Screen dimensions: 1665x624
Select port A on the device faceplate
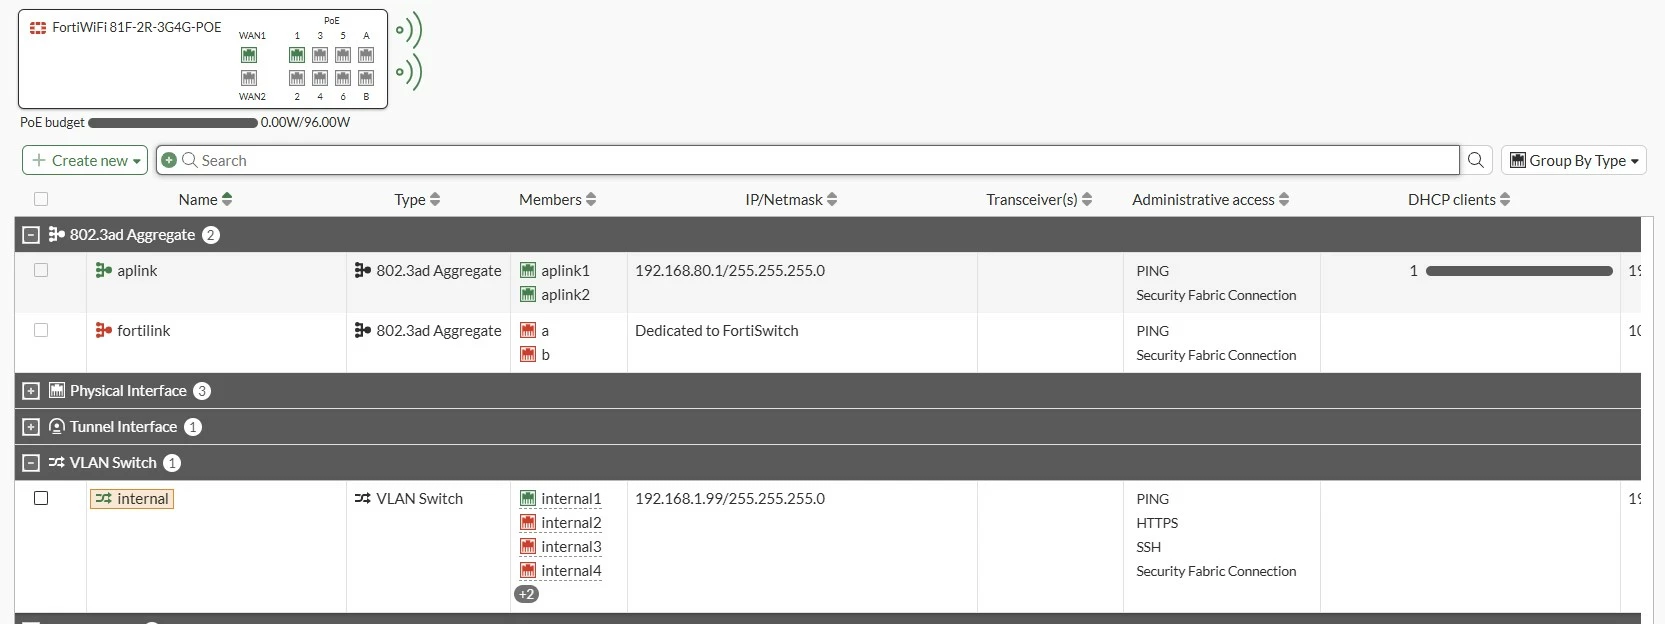[366, 55]
